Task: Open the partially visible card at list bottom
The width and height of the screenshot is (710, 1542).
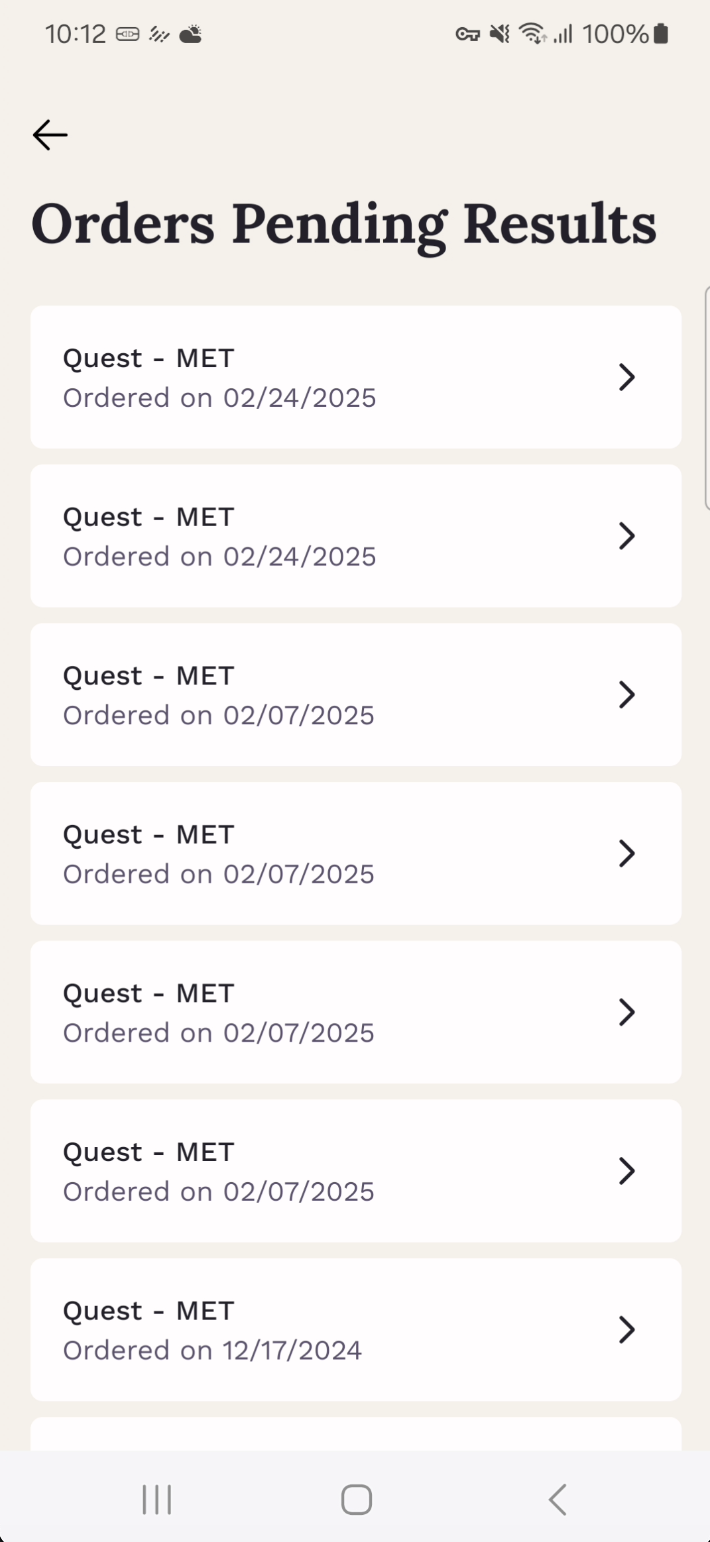Action: click(x=356, y=1434)
